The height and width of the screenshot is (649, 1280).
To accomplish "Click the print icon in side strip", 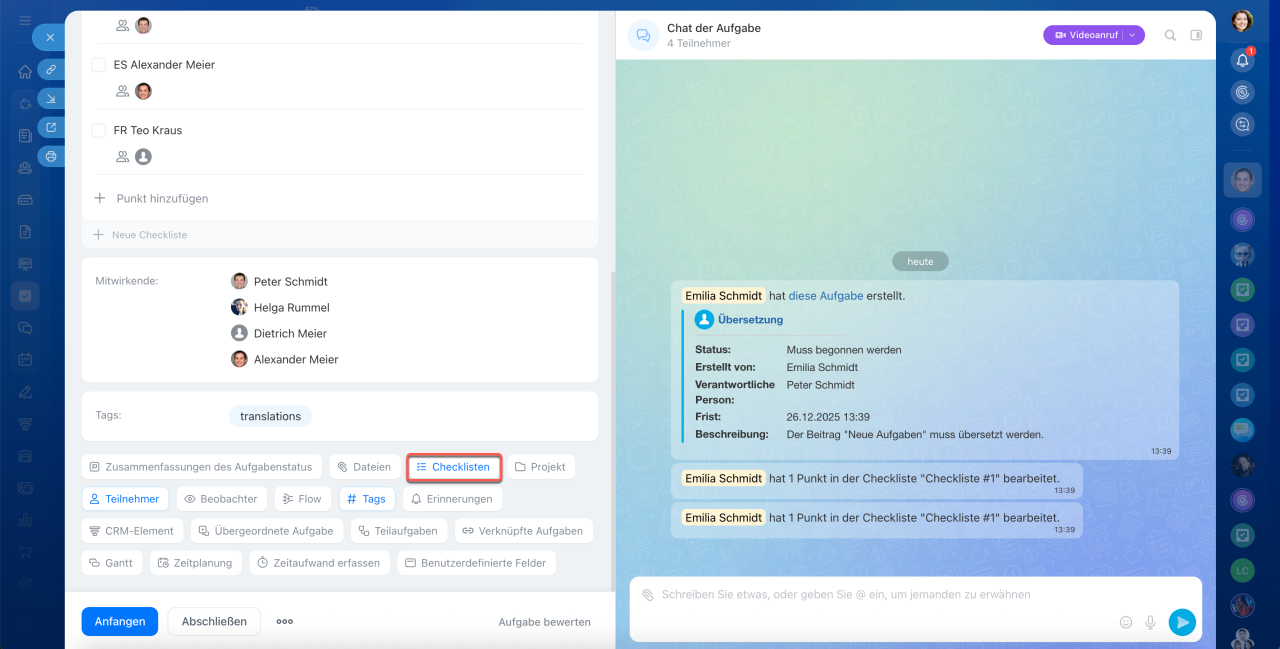I will [51, 156].
